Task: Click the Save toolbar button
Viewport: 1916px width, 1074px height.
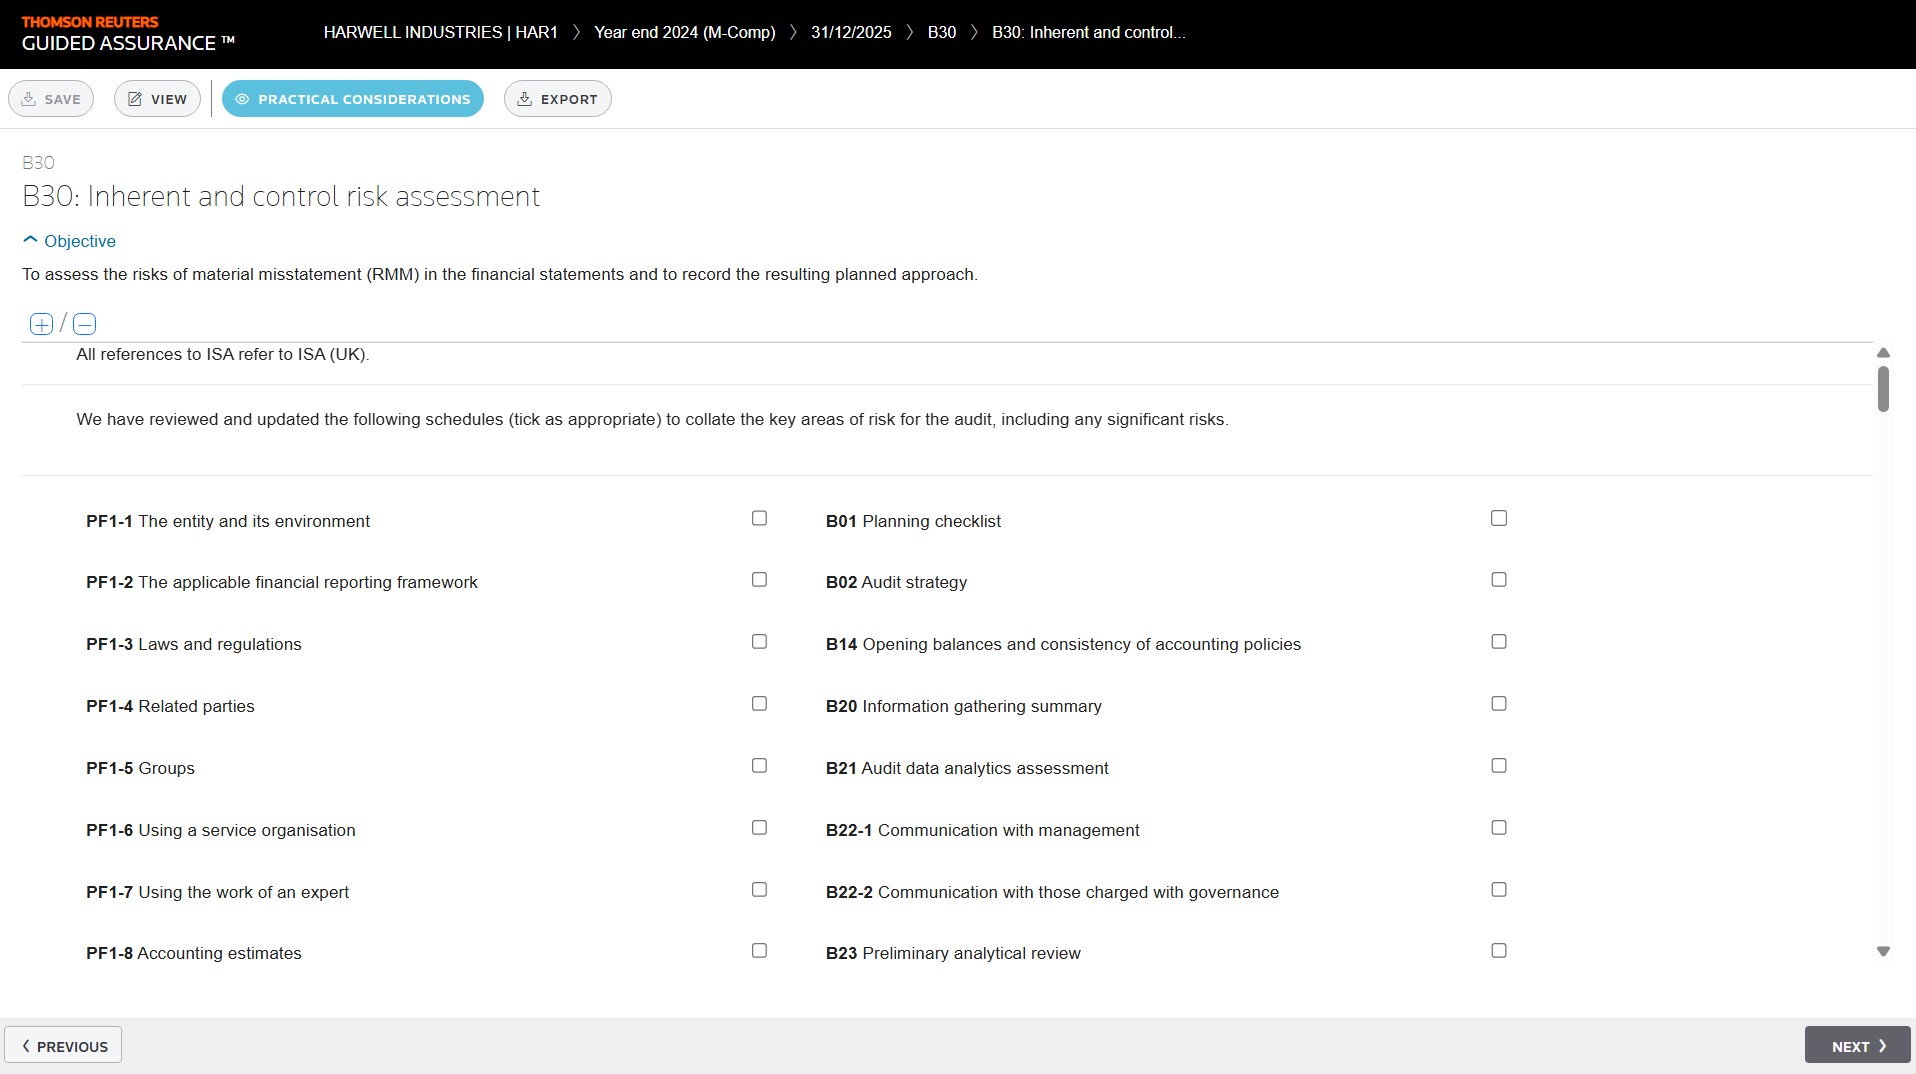Action: [51, 99]
